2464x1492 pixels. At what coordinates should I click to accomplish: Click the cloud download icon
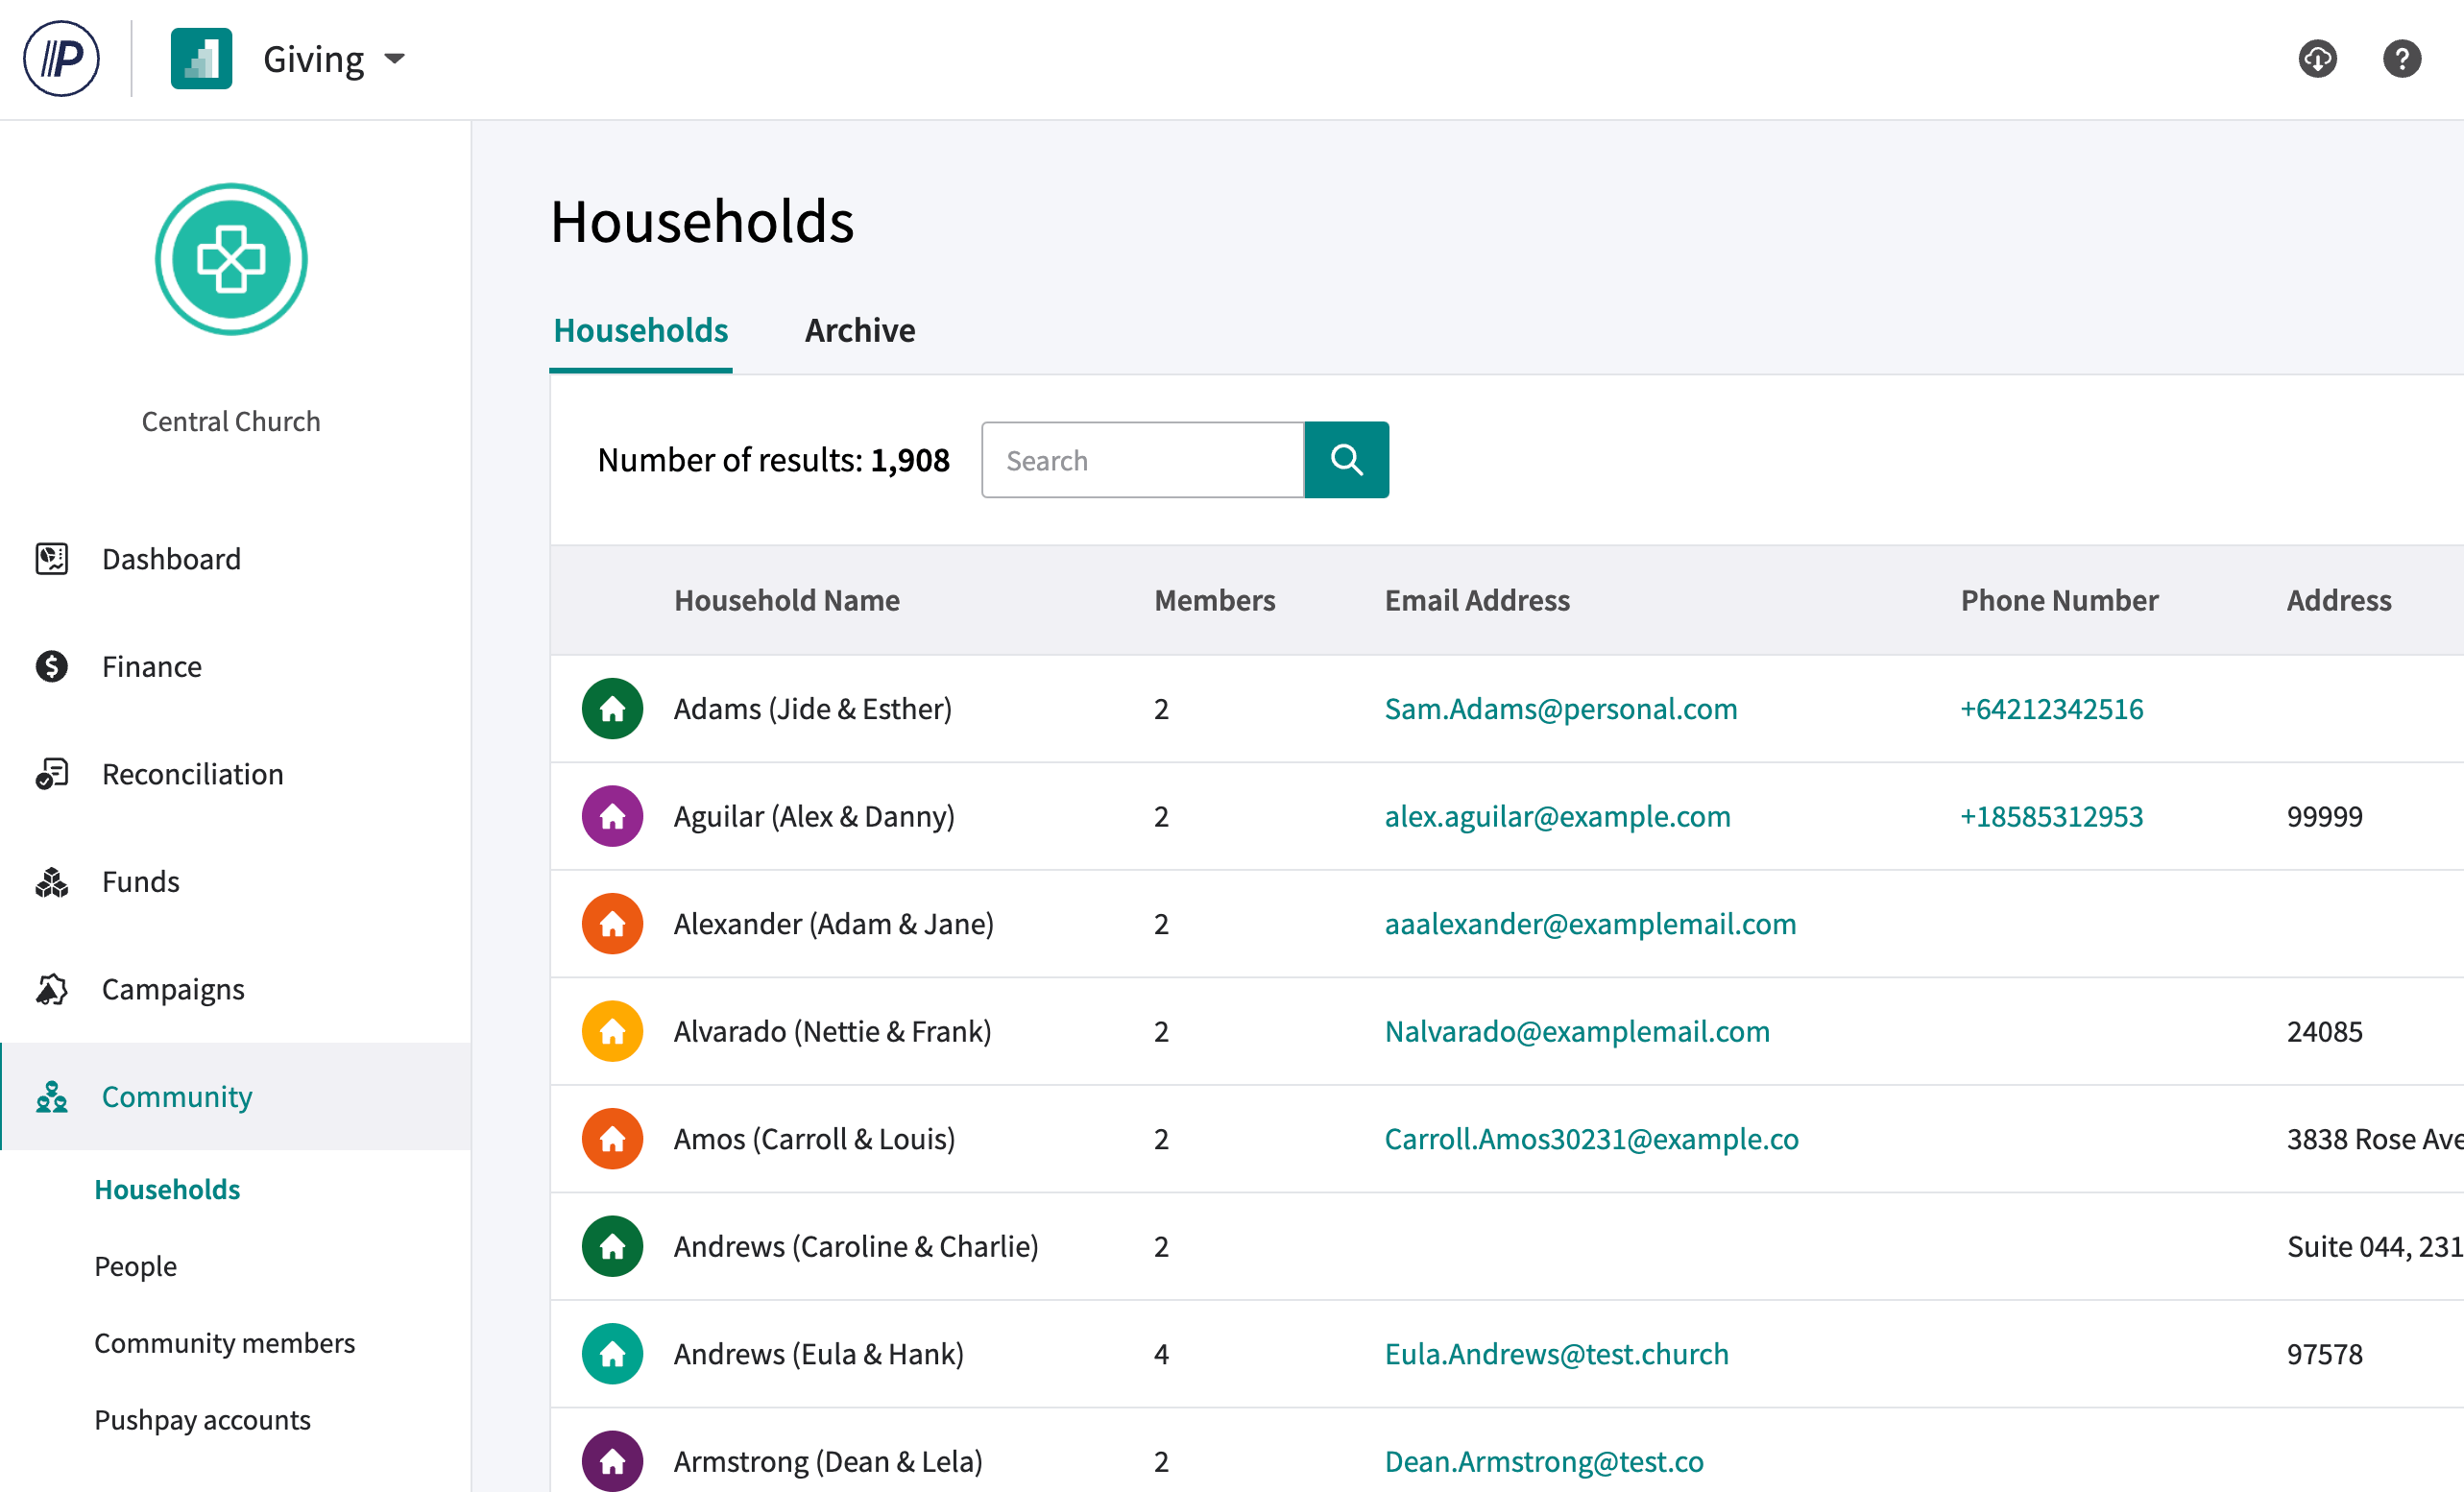tap(2316, 59)
